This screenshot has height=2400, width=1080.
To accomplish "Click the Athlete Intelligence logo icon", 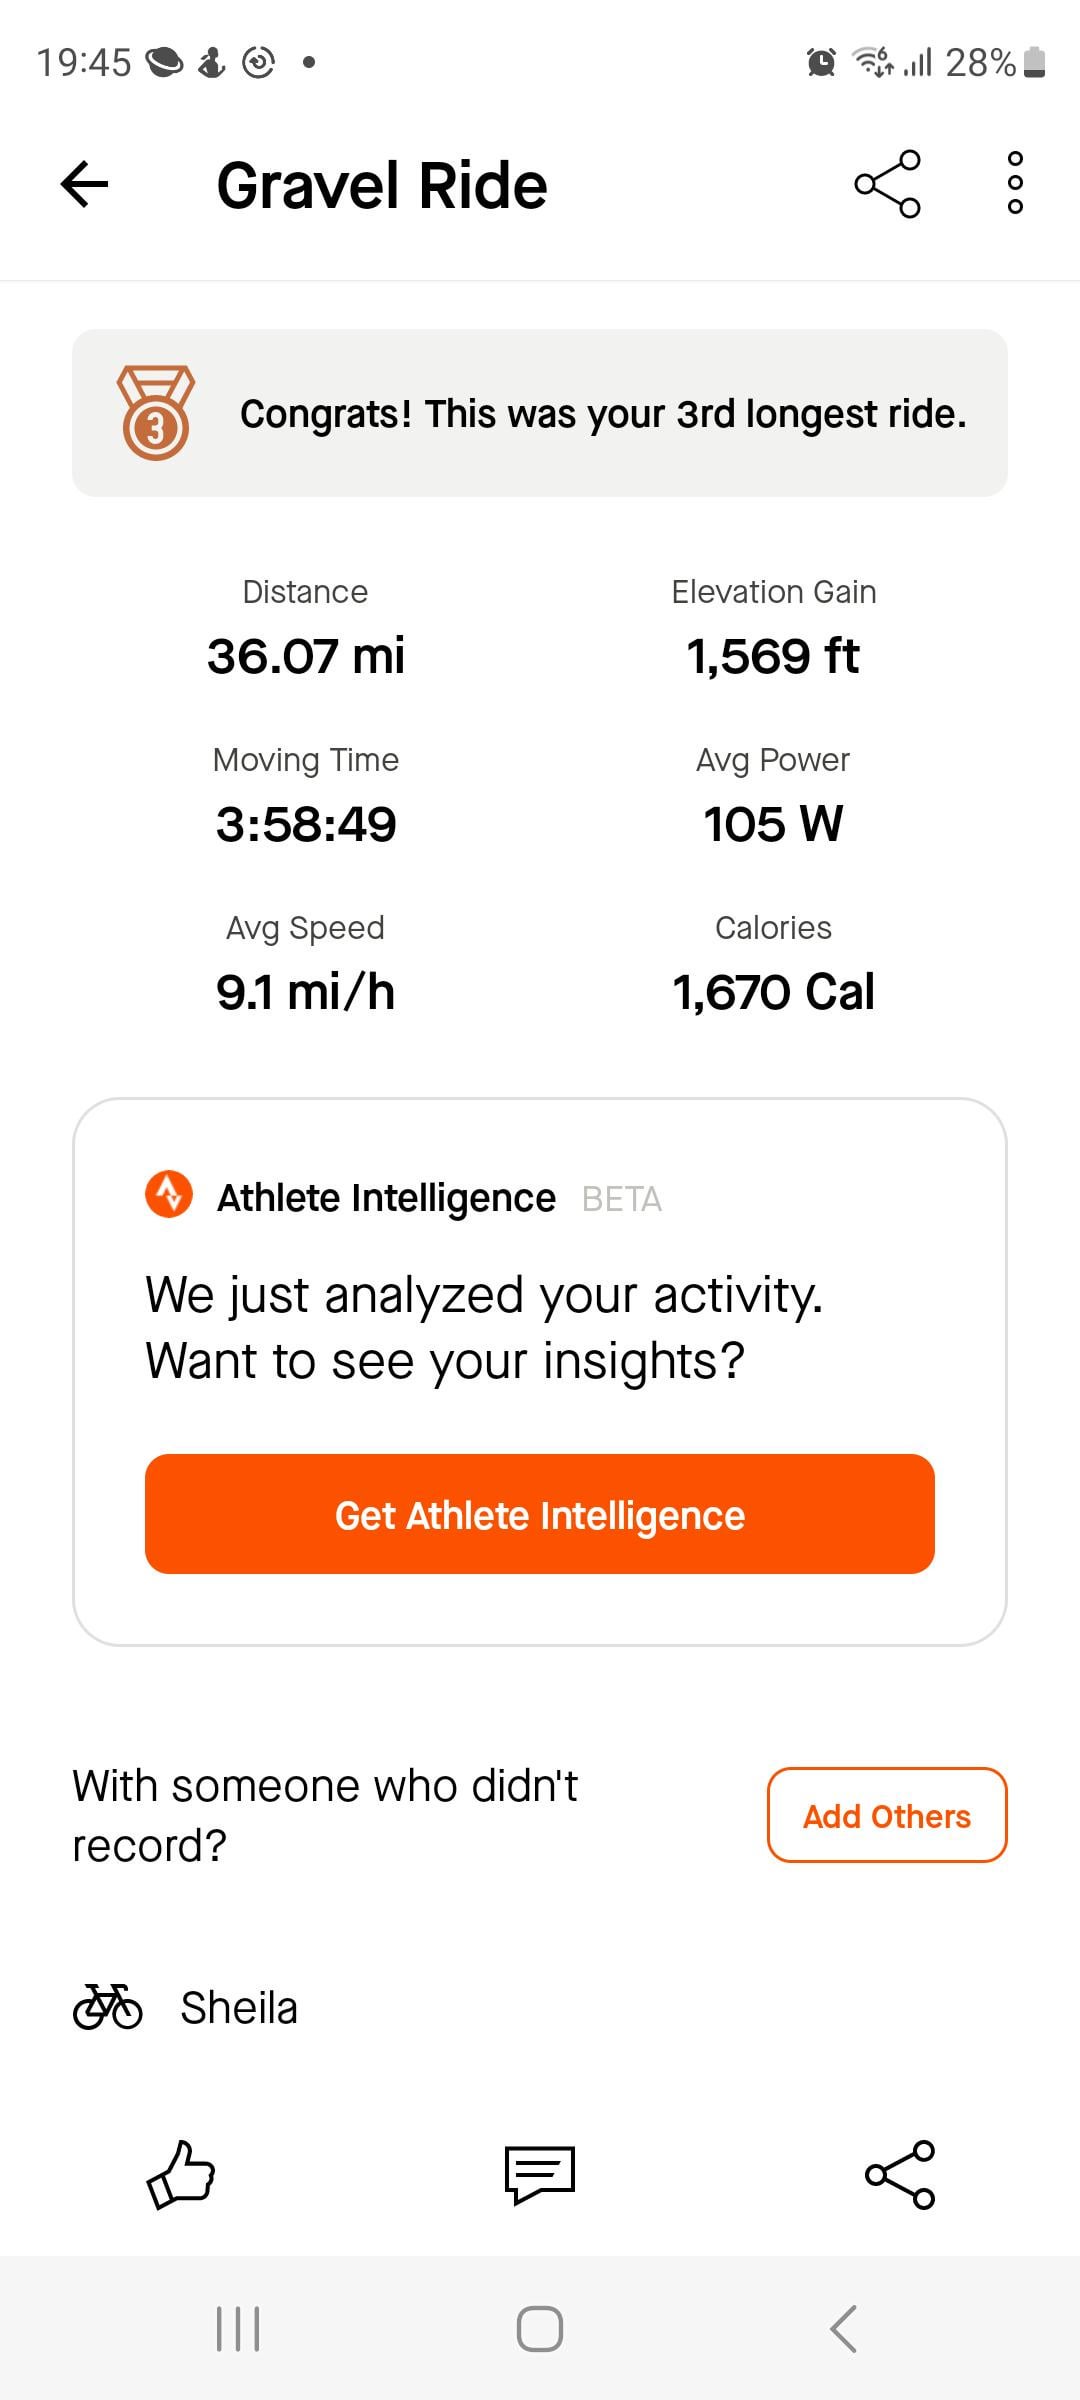I will point(169,1194).
